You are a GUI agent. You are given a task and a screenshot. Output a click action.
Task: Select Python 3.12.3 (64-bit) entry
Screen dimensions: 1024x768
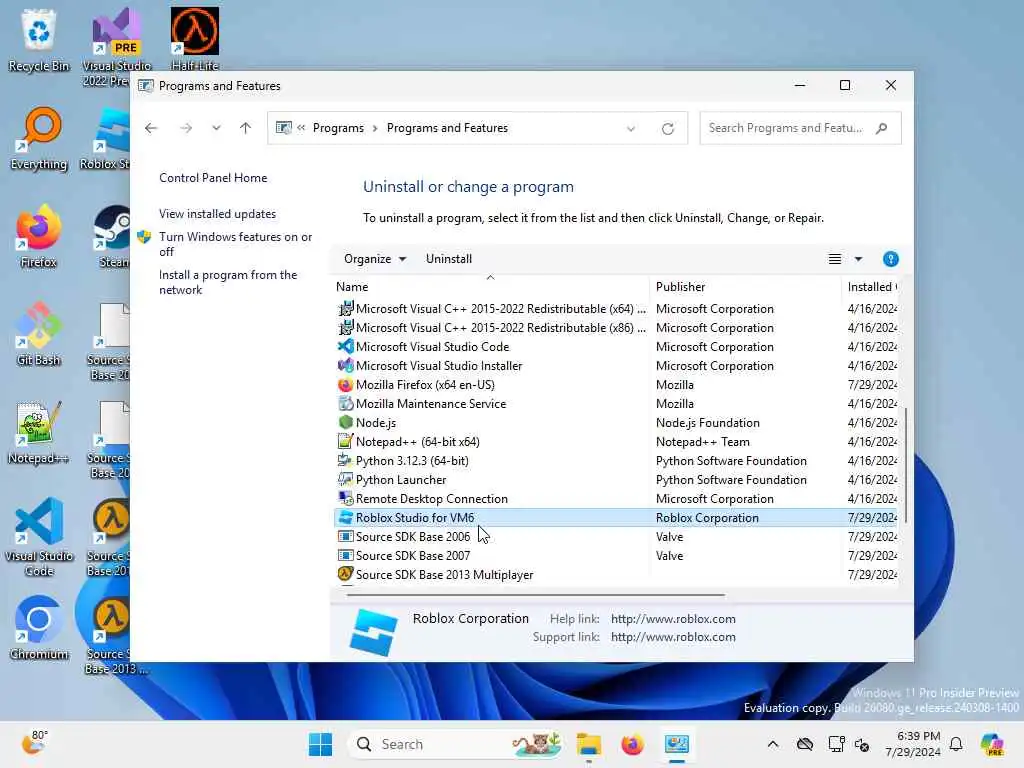(615, 461)
